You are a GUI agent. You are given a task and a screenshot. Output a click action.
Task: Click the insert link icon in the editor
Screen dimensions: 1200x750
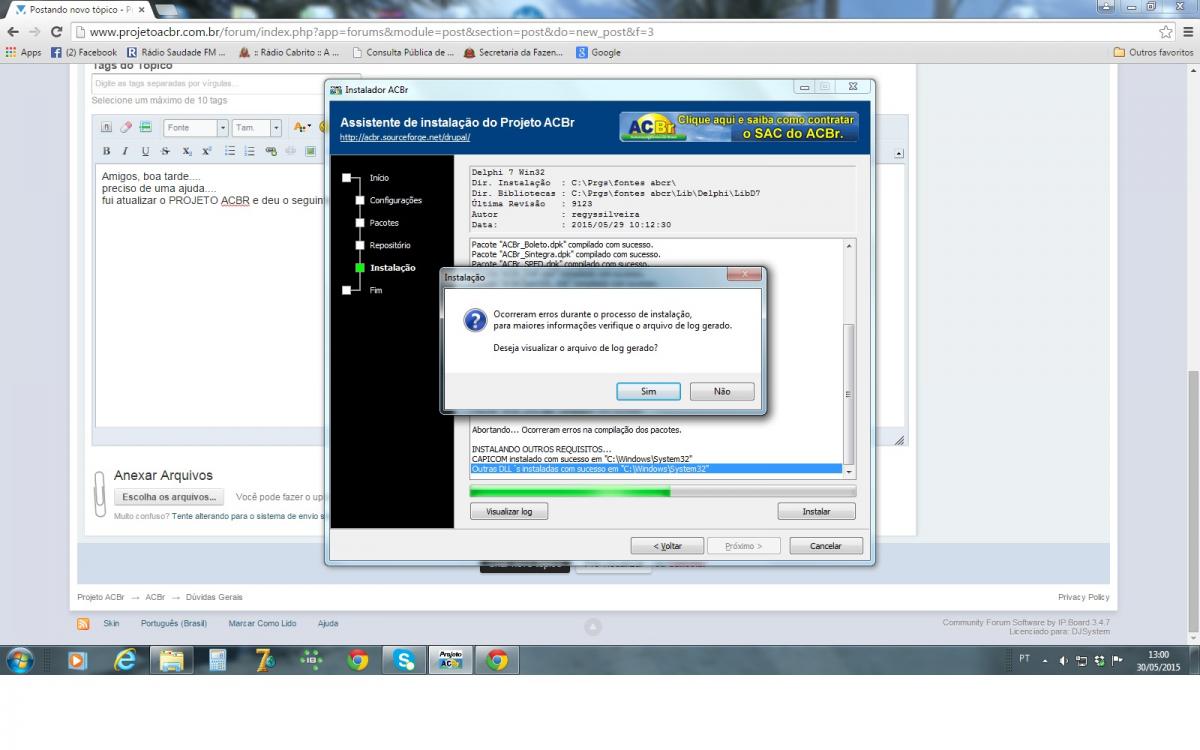tap(271, 151)
